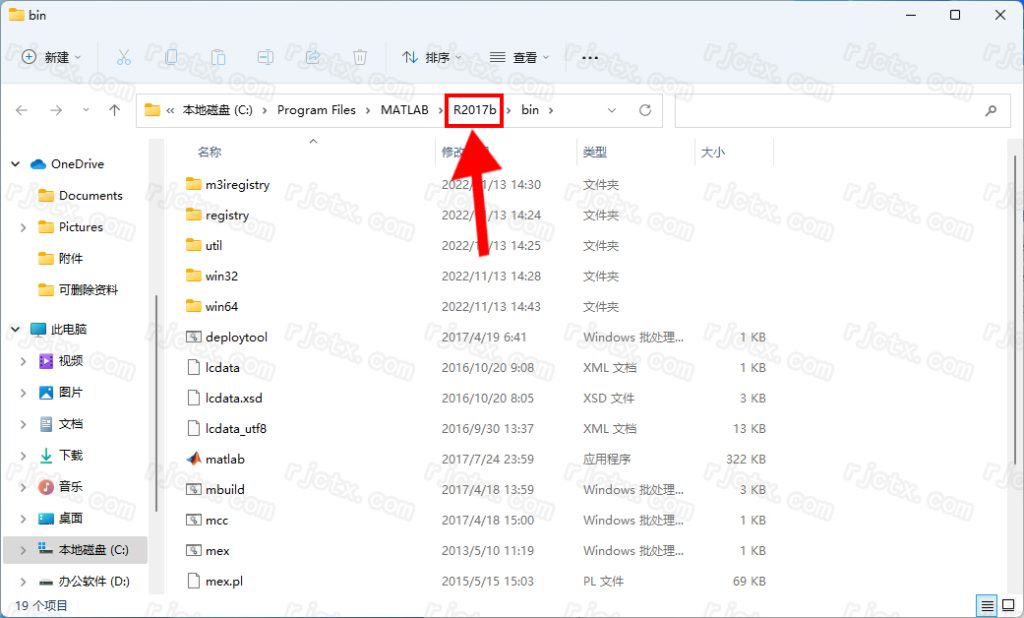
Task: Click the Rename icon in toolbar
Action: pyautogui.click(x=265, y=58)
